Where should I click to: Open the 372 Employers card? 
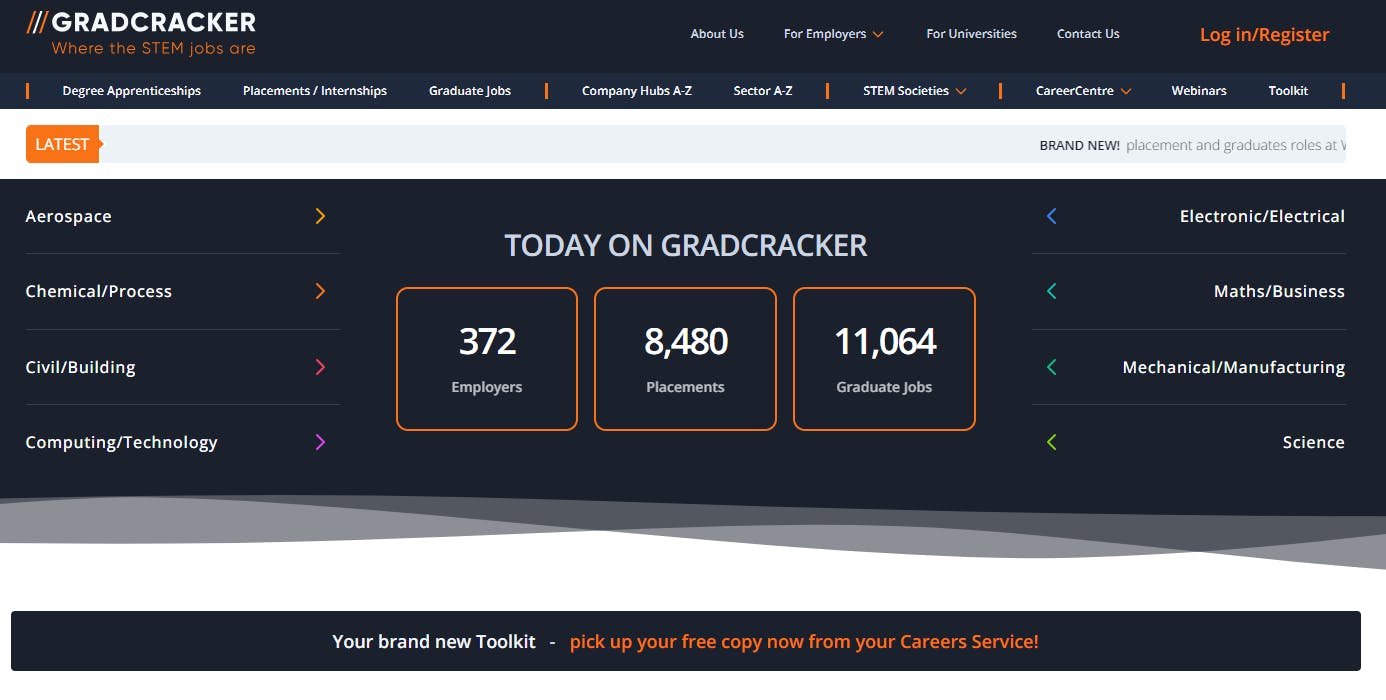point(487,359)
